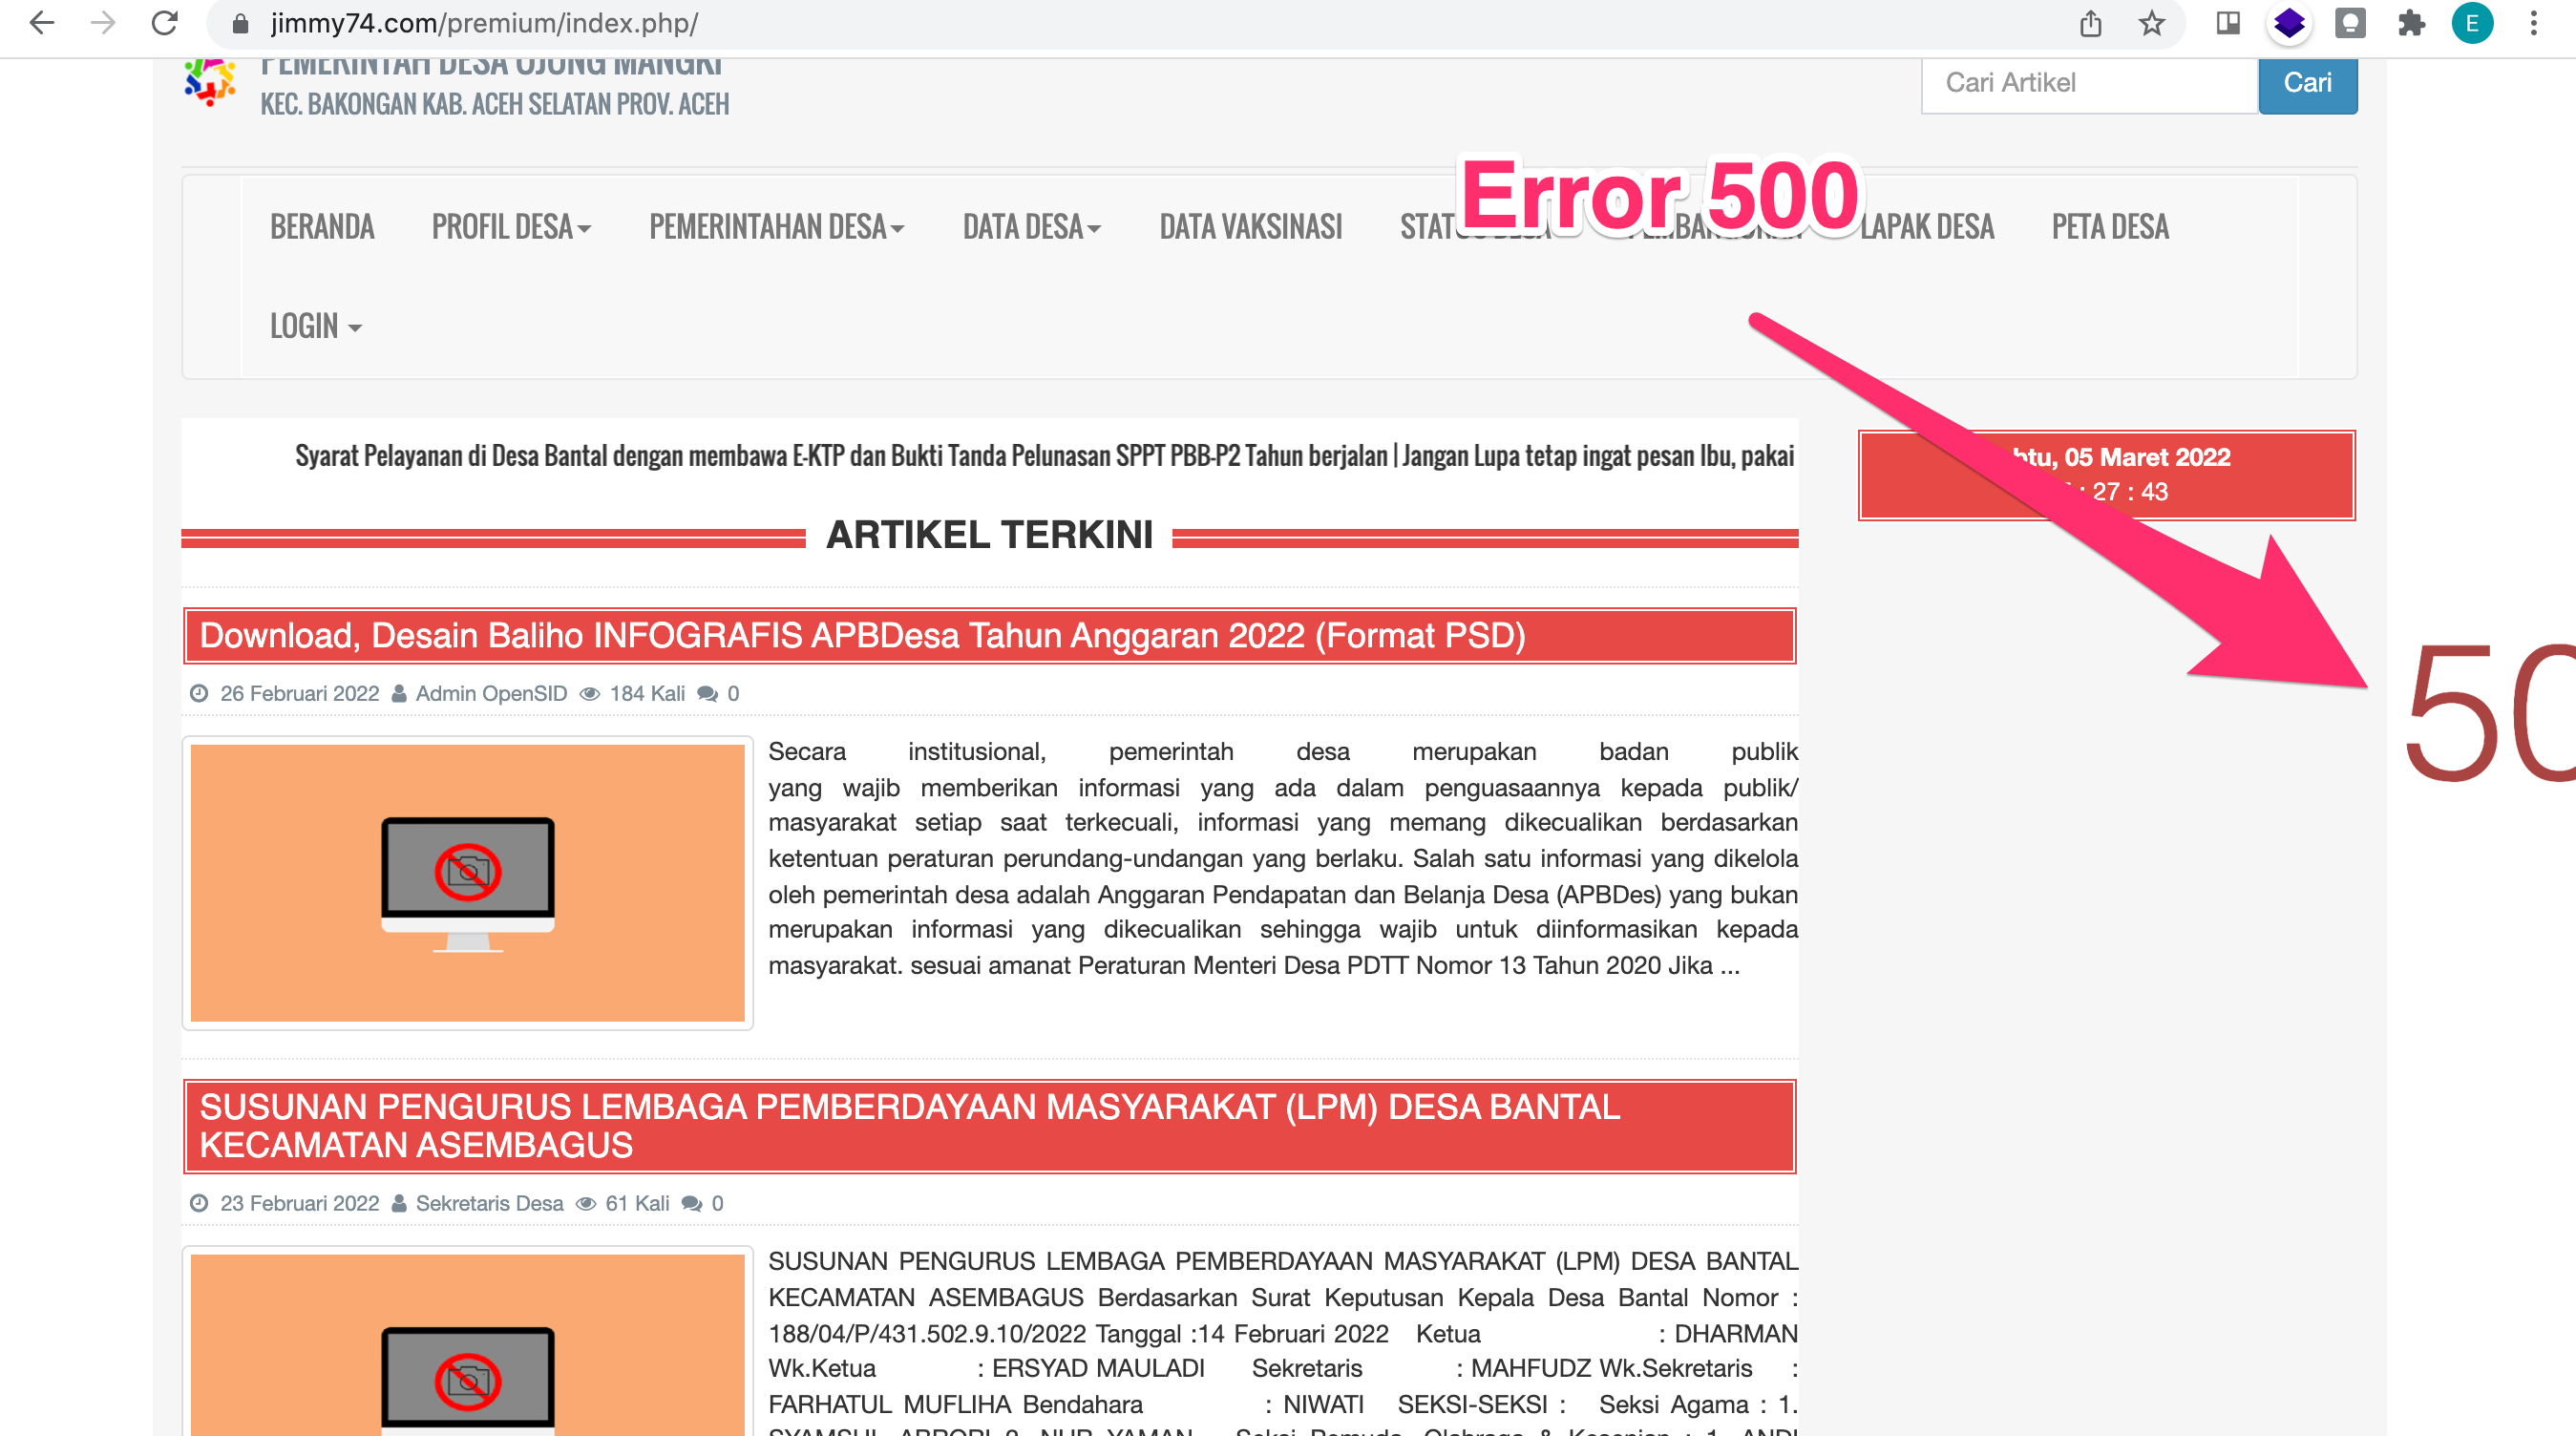This screenshot has height=1436, width=2576.
Task: Go back with the browser back arrow
Action: tap(41, 22)
